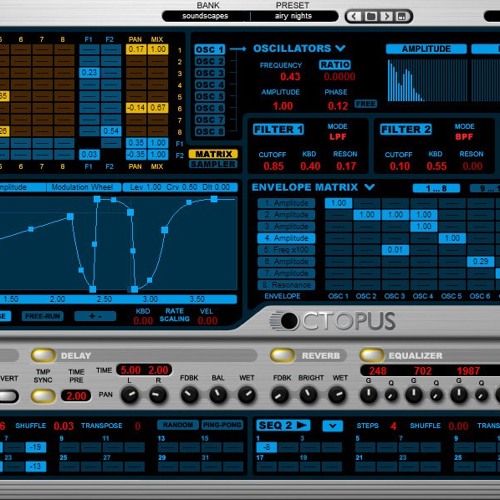Image resolution: width=500 pixels, height=500 pixels.
Task: Toggle sequencer RANDOM mode
Action: click(178, 425)
